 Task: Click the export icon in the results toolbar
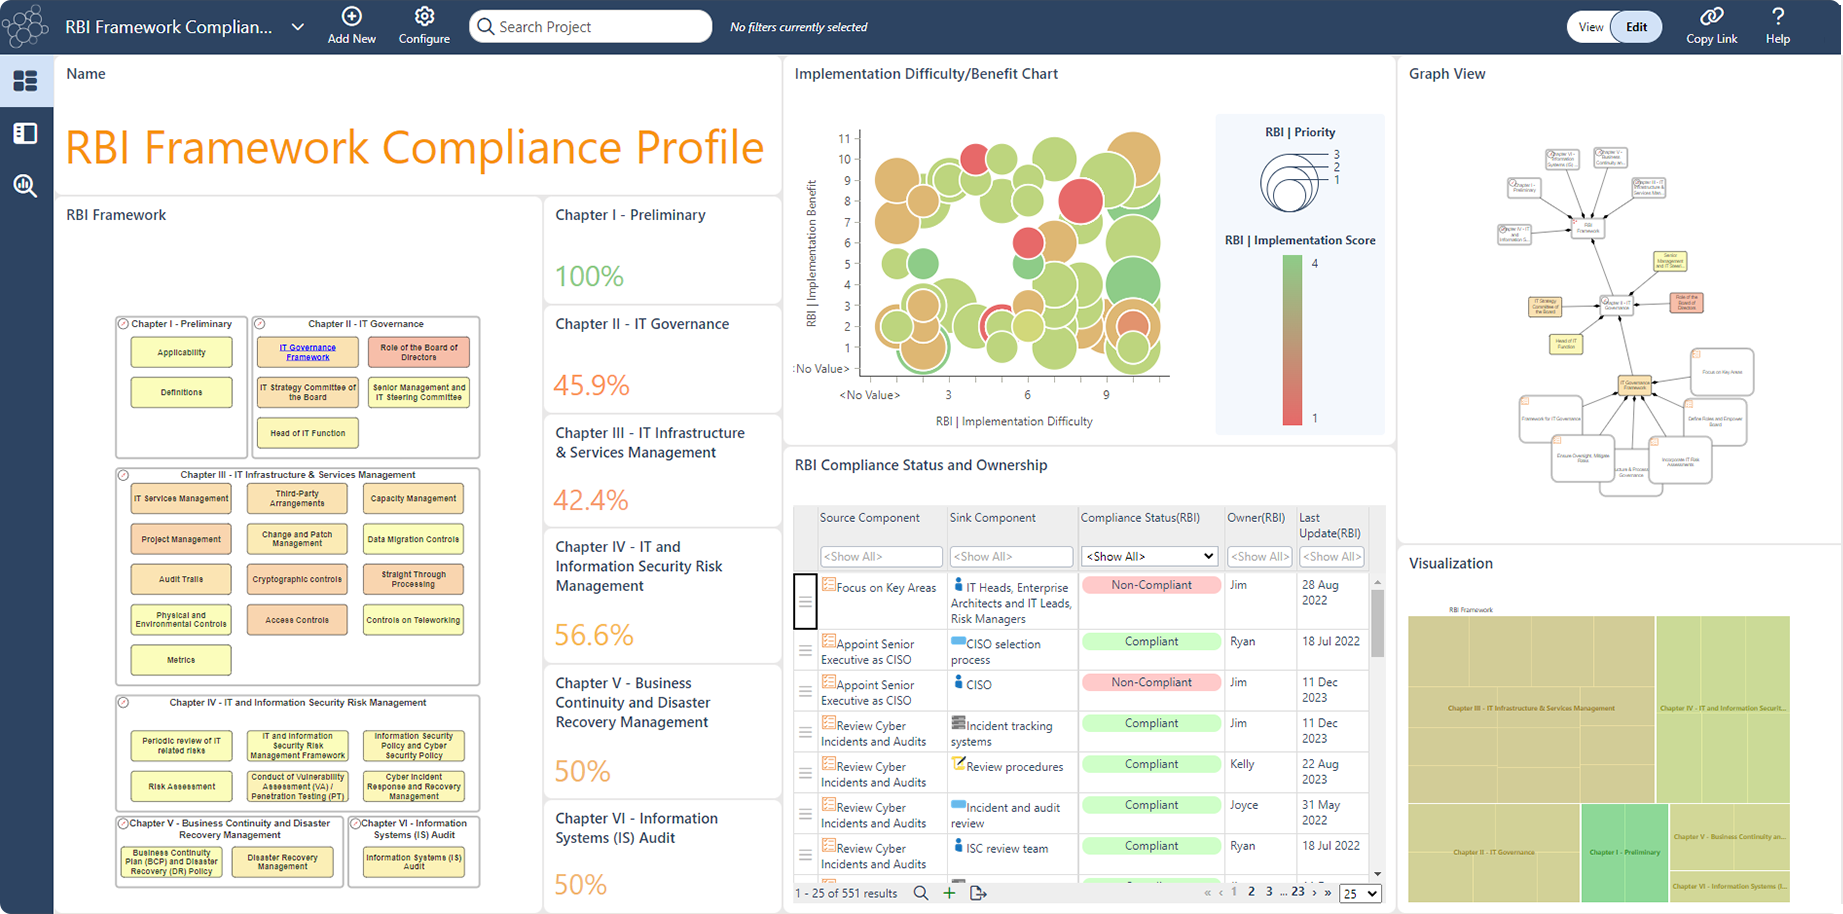tap(978, 893)
